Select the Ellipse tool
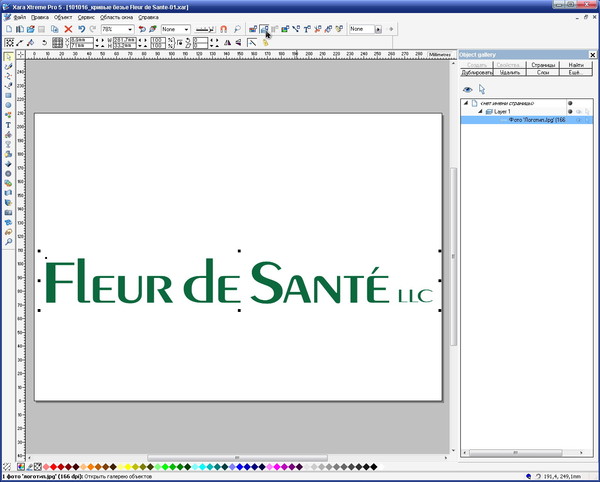This screenshot has height=482, width=600. pyautogui.click(x=8, y=105)
